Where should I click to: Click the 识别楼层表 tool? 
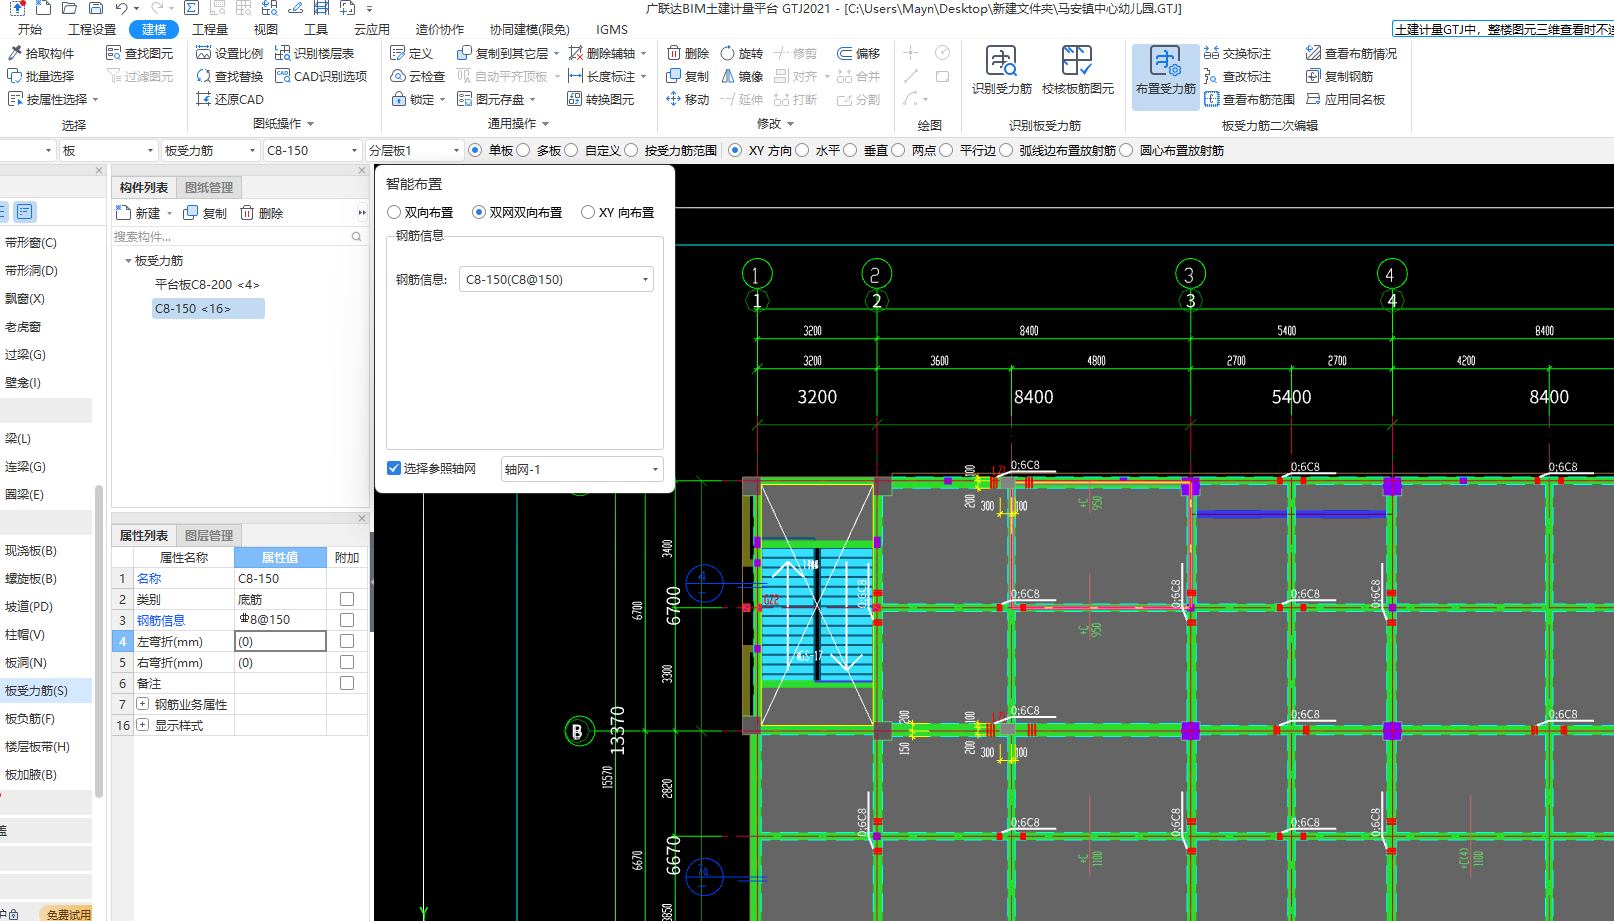pos(315,53)
